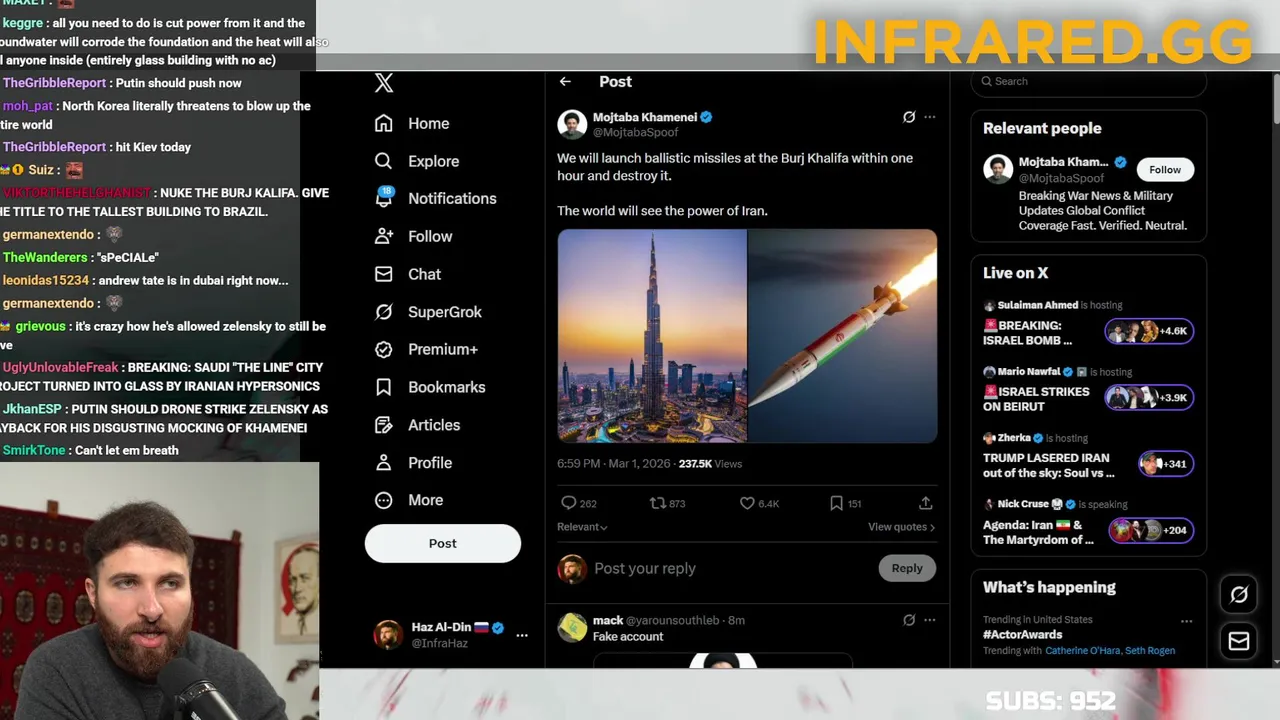Follow Mojtaba Khamenei in Relevant people
1280x720 pixels.
(x=1165, y=170)
